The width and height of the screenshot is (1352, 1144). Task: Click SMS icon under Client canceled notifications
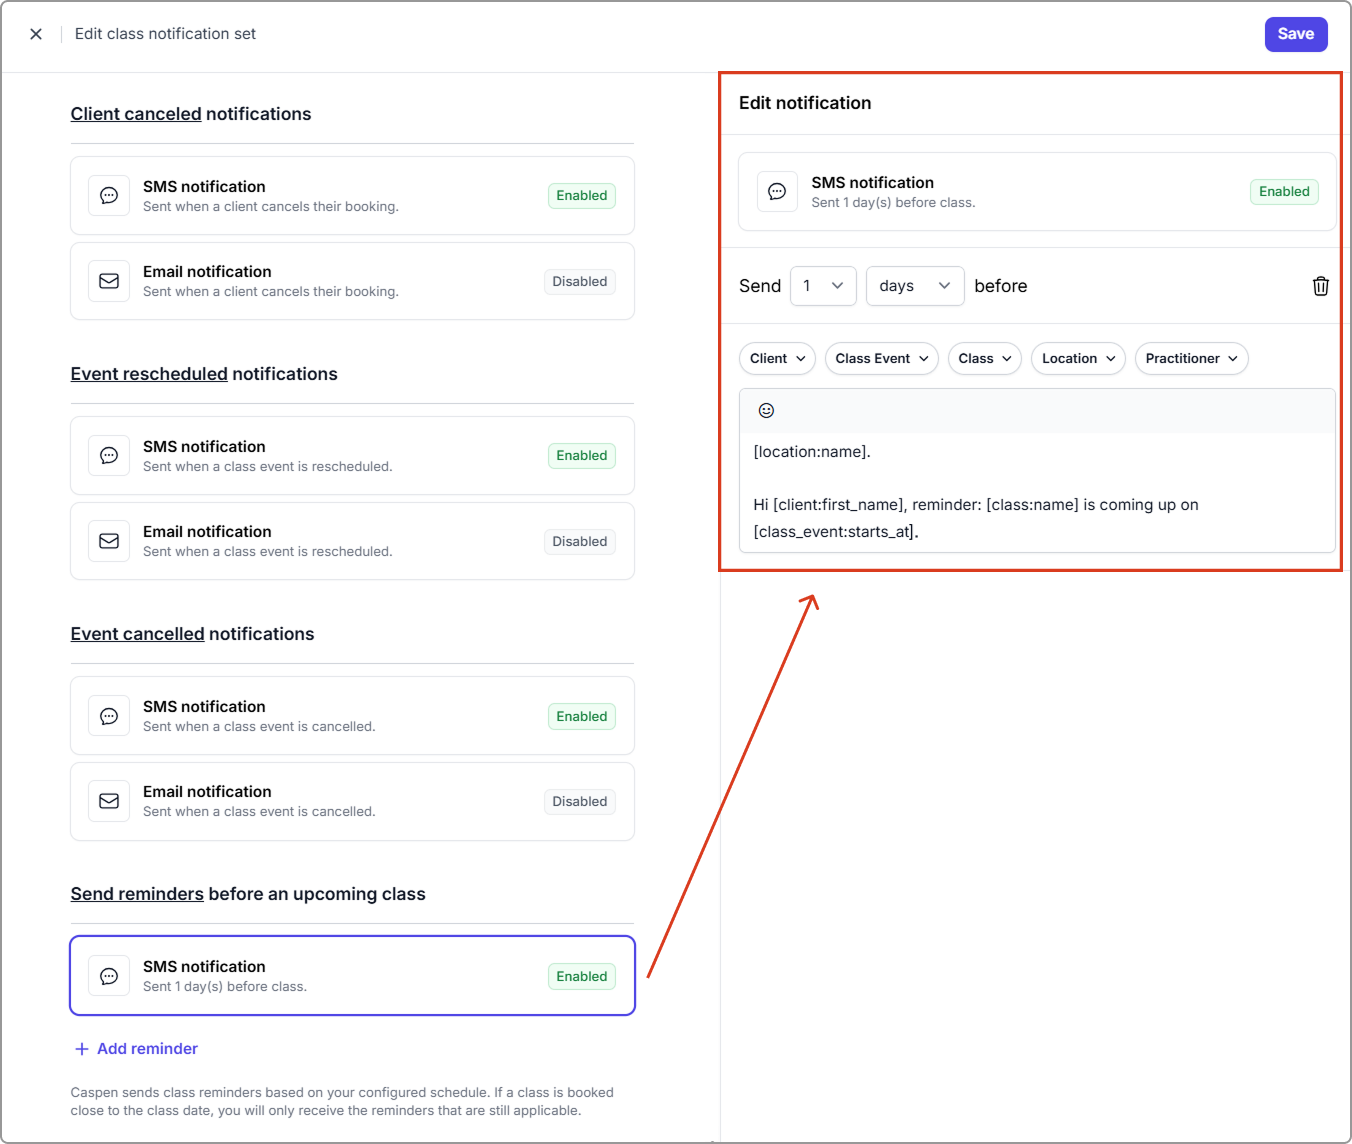[109, 196]
